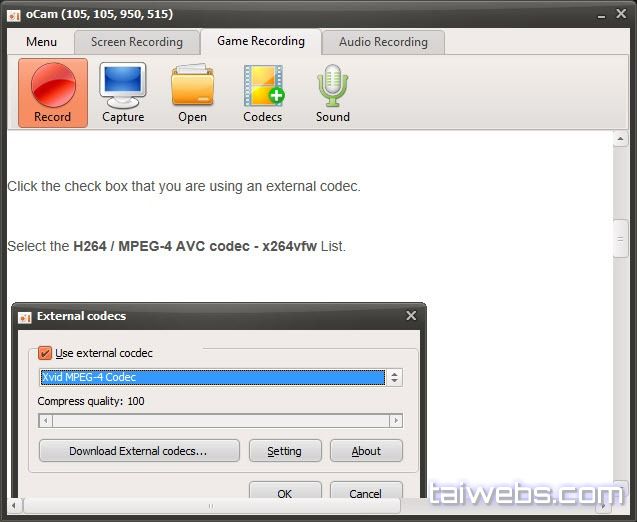Click the About button
Viewport: 637px width, 522px height.
point(366,451)
